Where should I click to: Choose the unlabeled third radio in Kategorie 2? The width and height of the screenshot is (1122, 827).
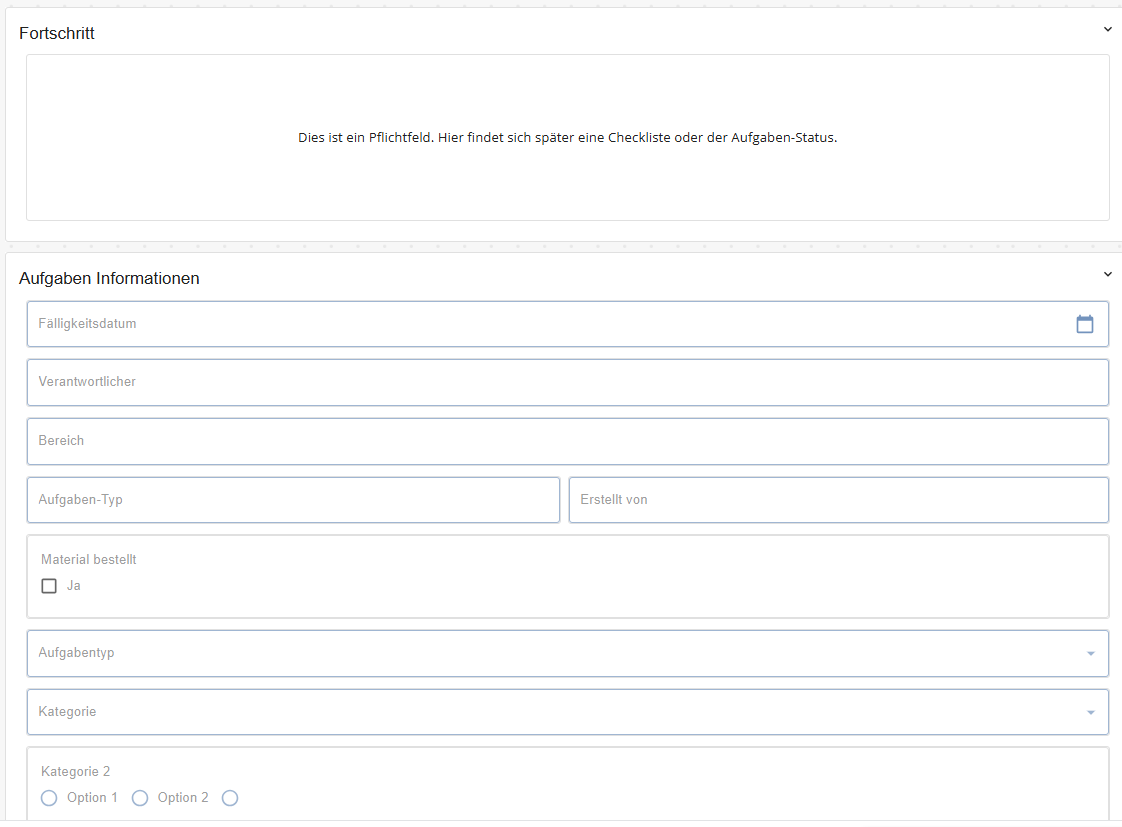tap(230, 798)
